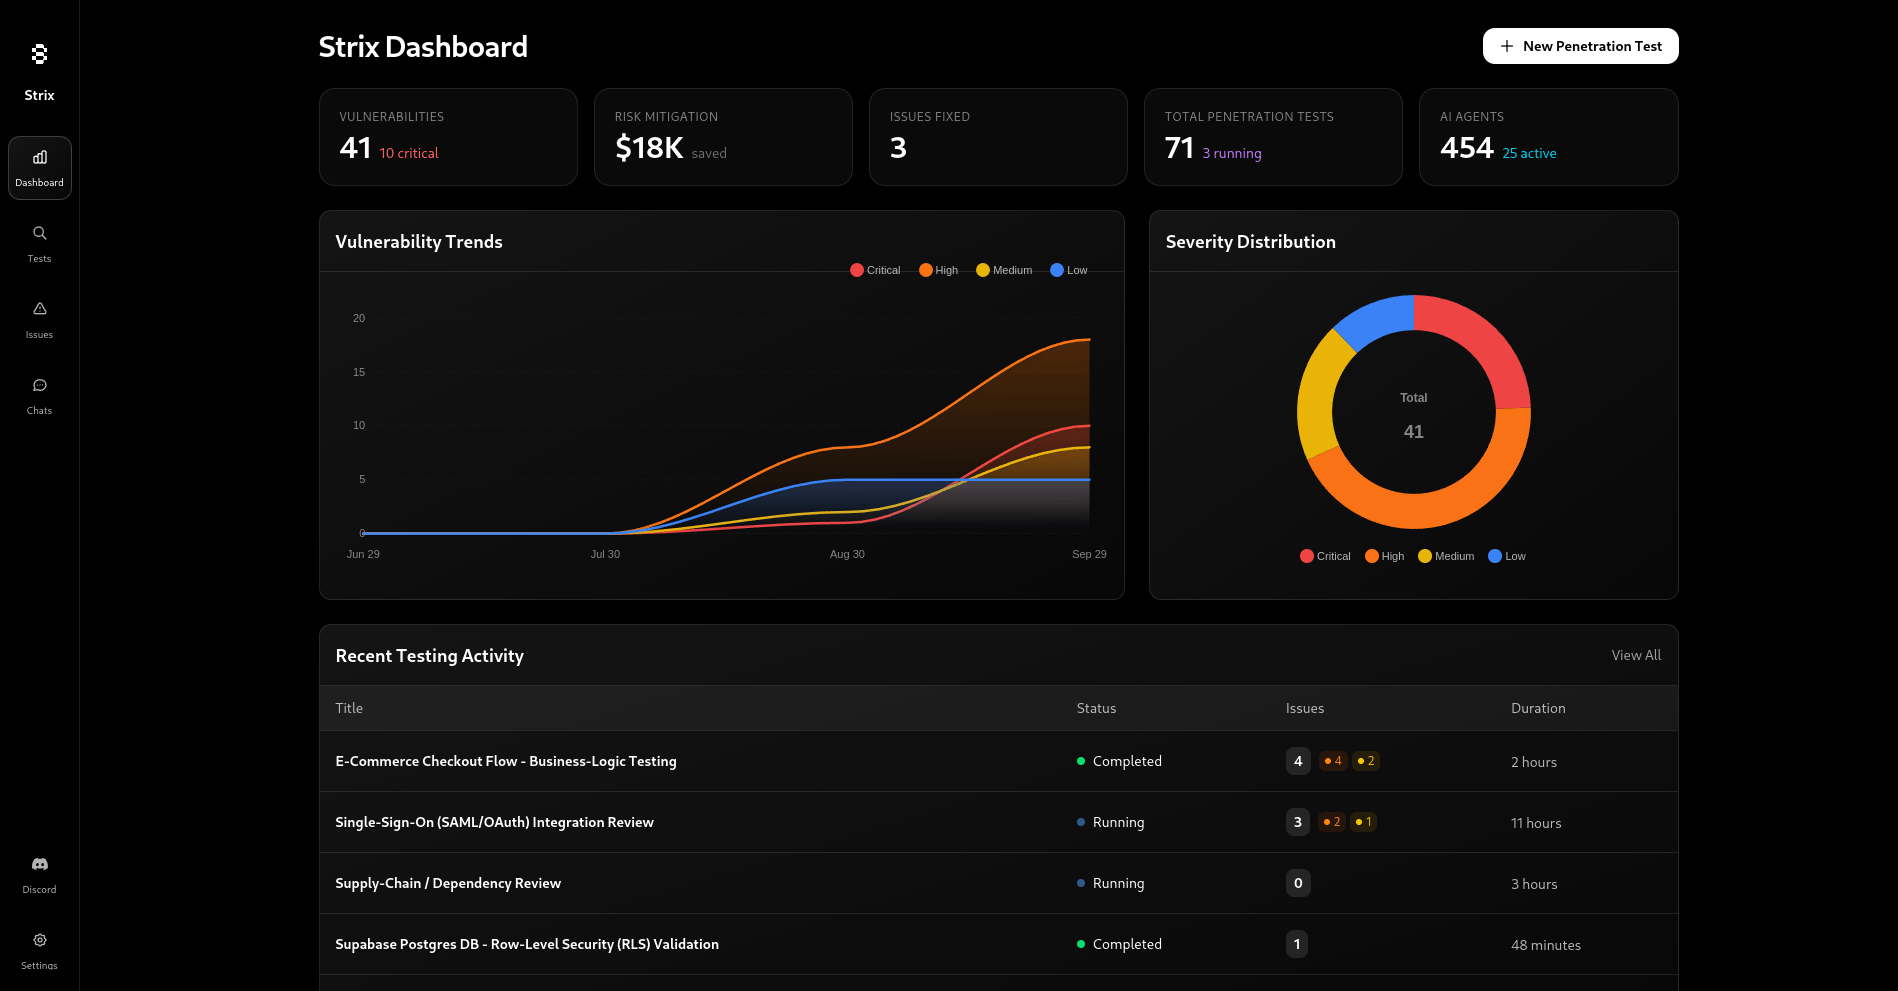Open Settings via the gear icon
The width and height of the screenshot is (1898, 991).
40,940
